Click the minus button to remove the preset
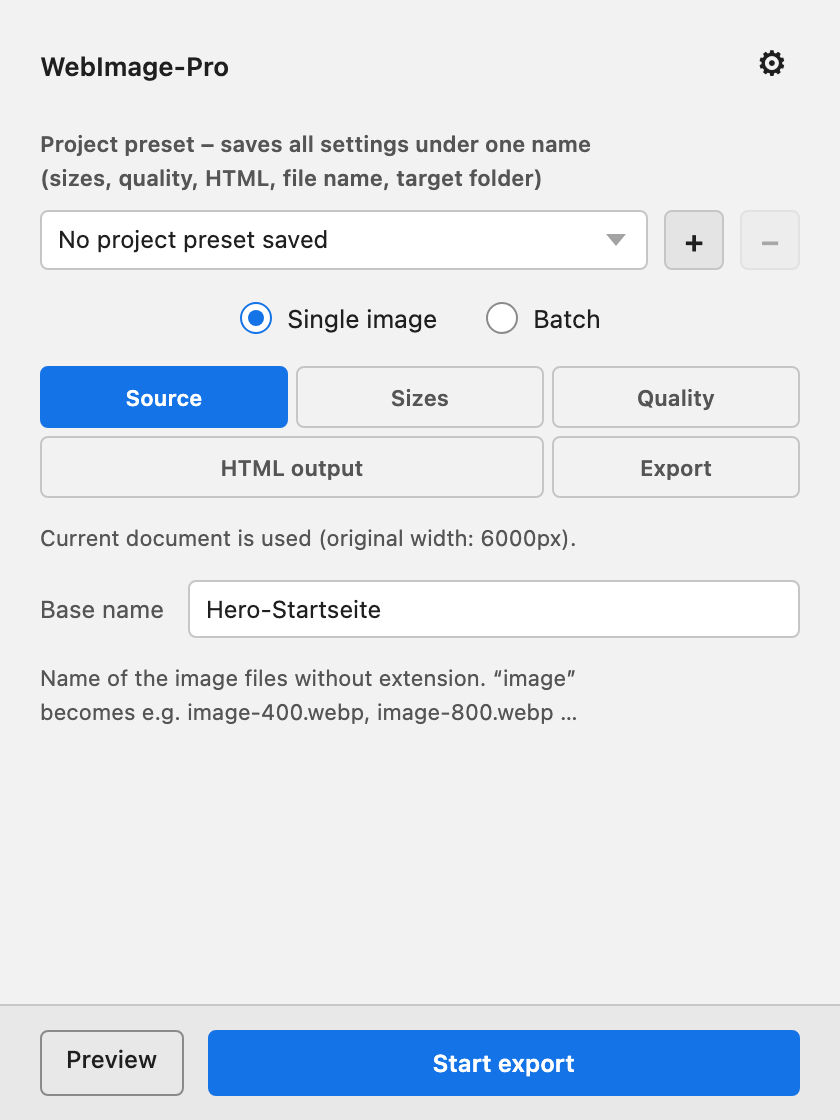This screenshot has width=840, height=1120. [x=769, y=240]
